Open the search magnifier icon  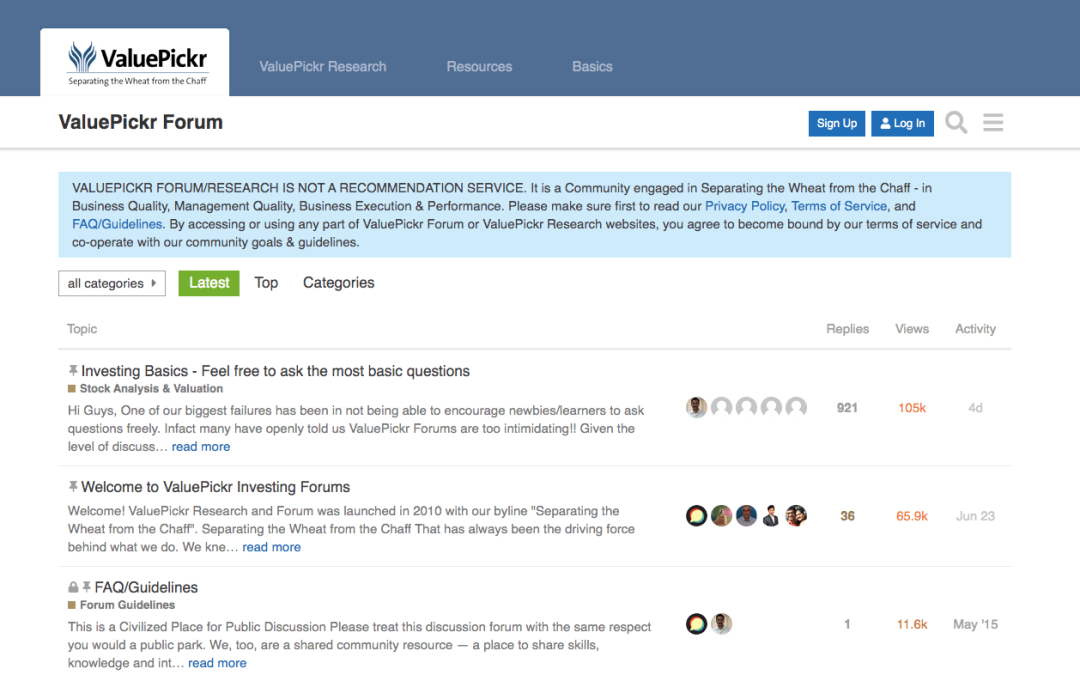point(956,123)
